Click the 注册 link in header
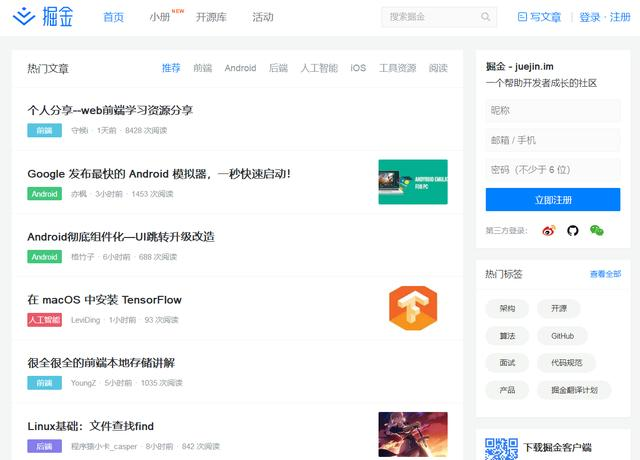 [x=620, y=17]
